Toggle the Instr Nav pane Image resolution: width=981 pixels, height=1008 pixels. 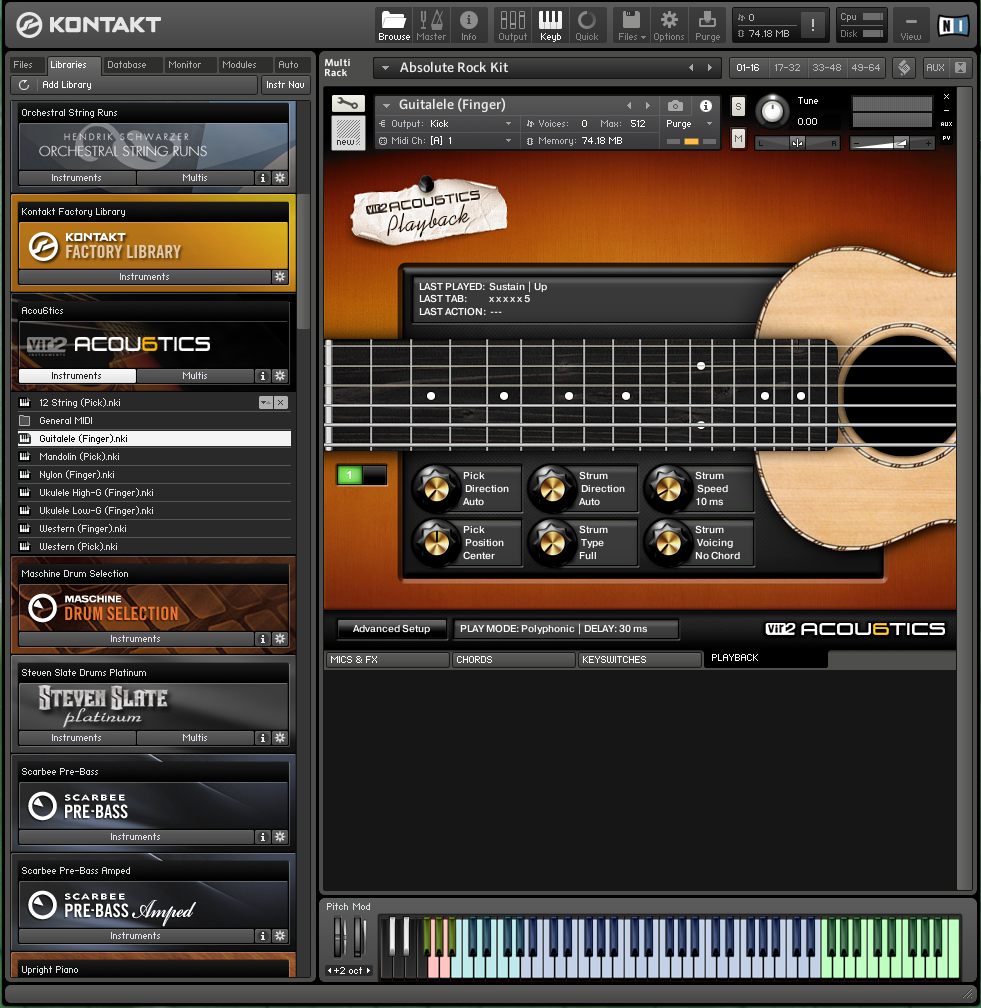[285, 85]
